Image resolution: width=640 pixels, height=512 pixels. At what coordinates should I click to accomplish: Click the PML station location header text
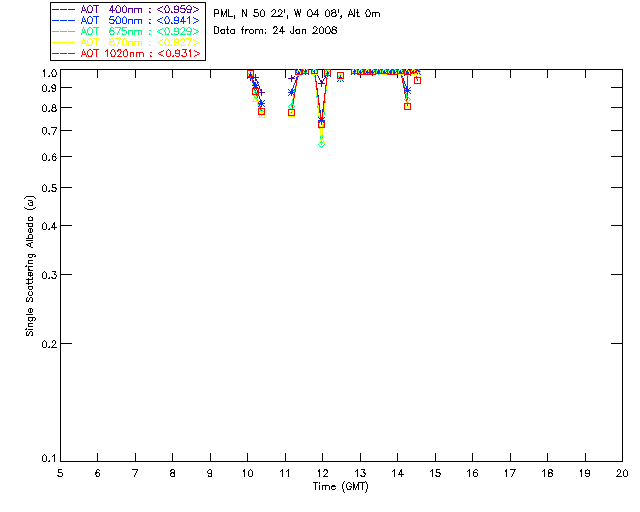297,14
